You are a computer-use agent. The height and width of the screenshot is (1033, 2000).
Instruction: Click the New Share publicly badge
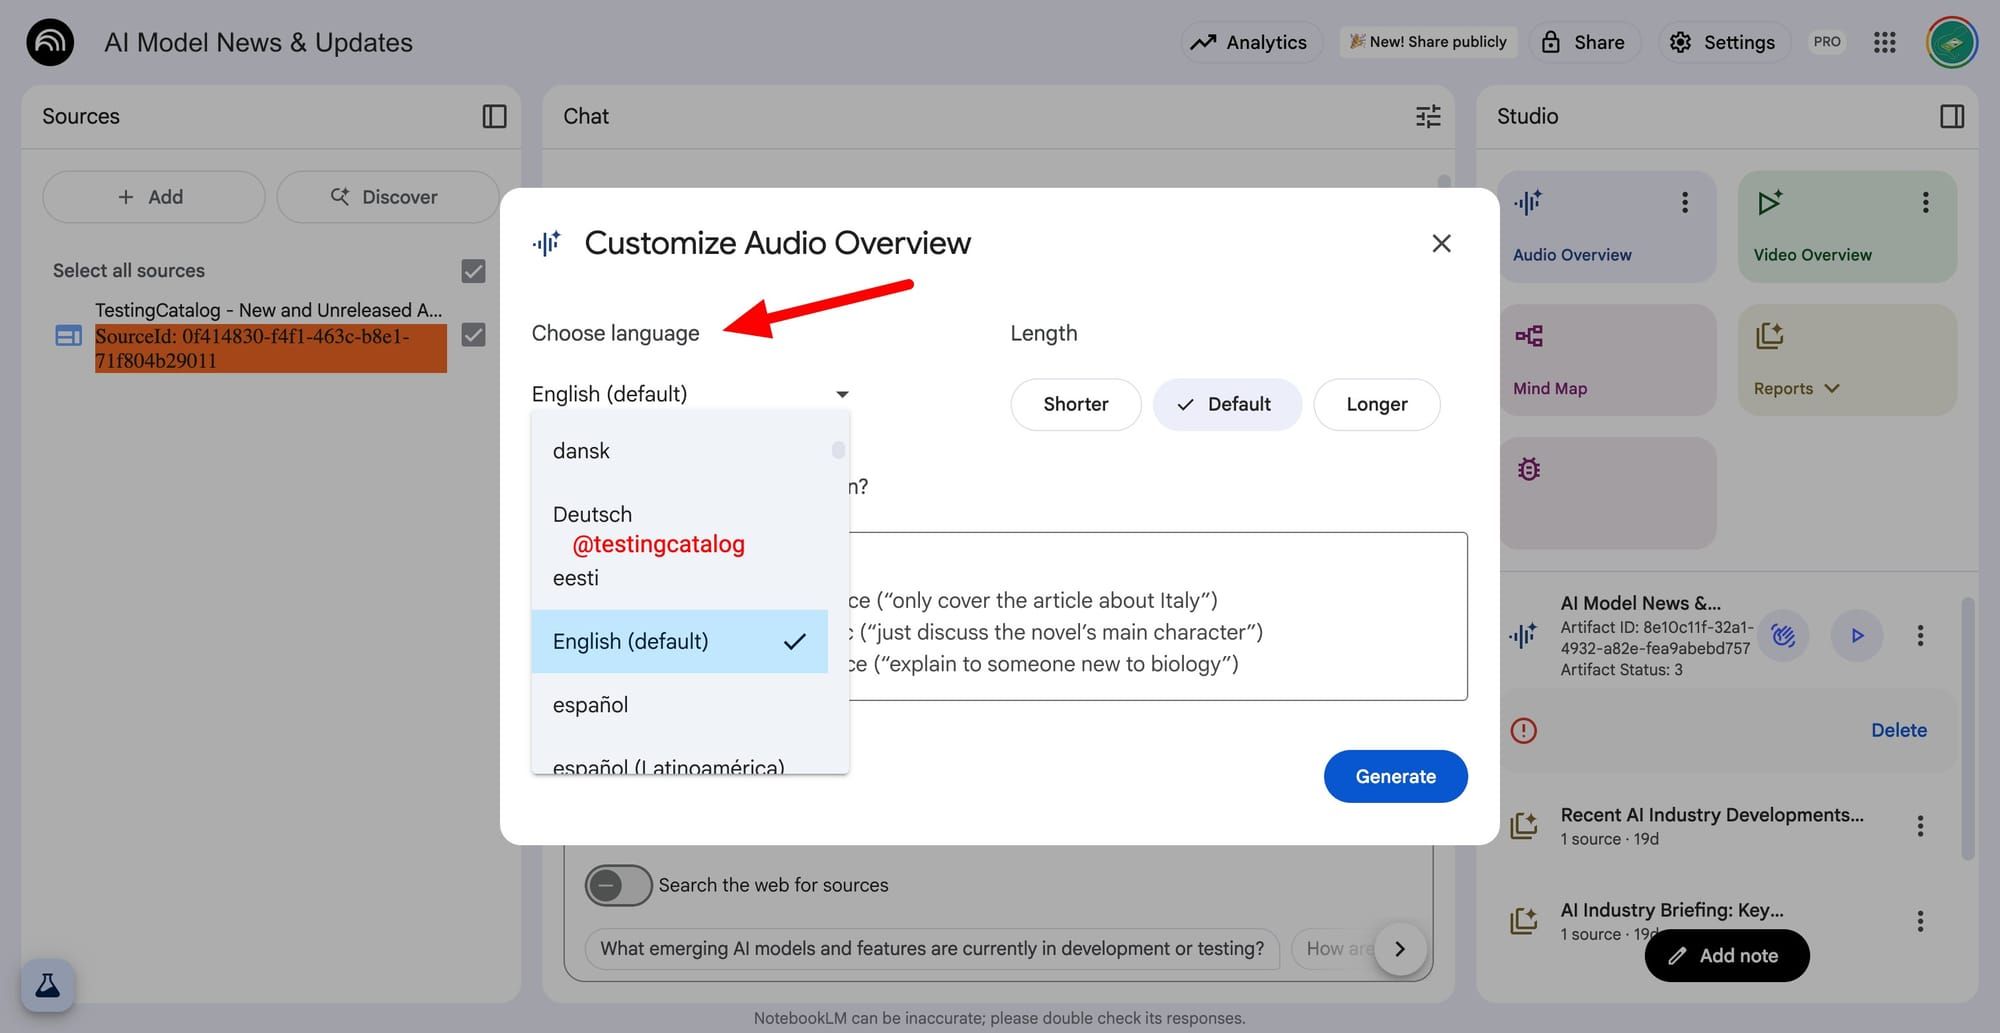[1428, 42]
